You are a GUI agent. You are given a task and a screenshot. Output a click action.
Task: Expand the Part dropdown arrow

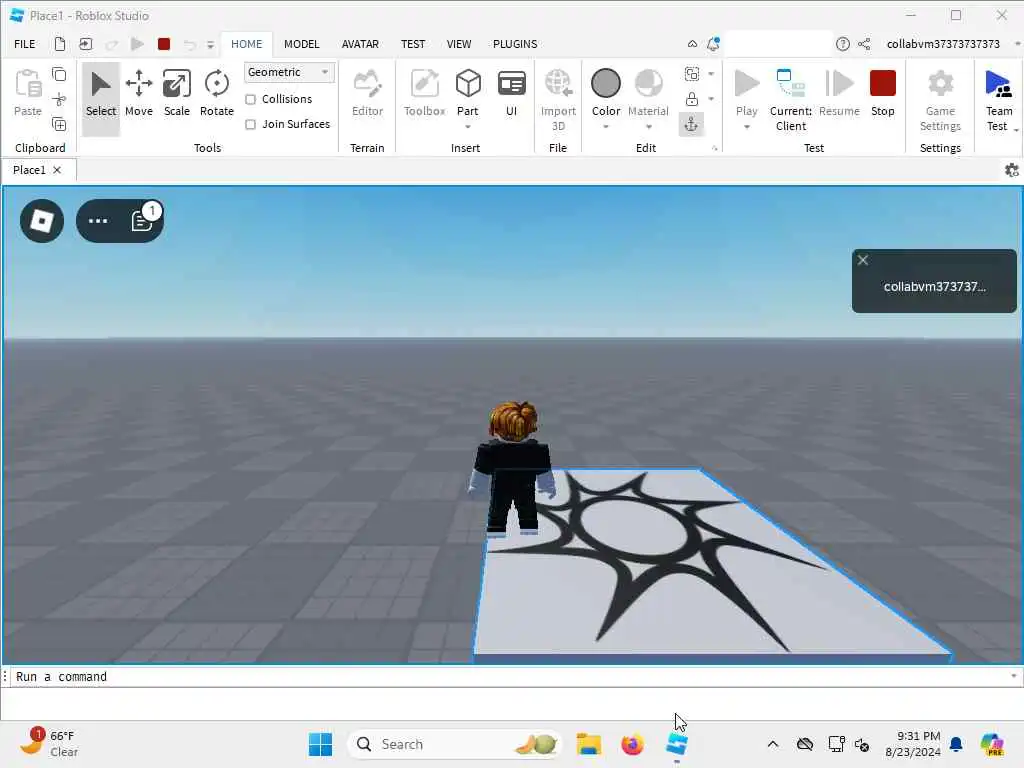point(468,127)
